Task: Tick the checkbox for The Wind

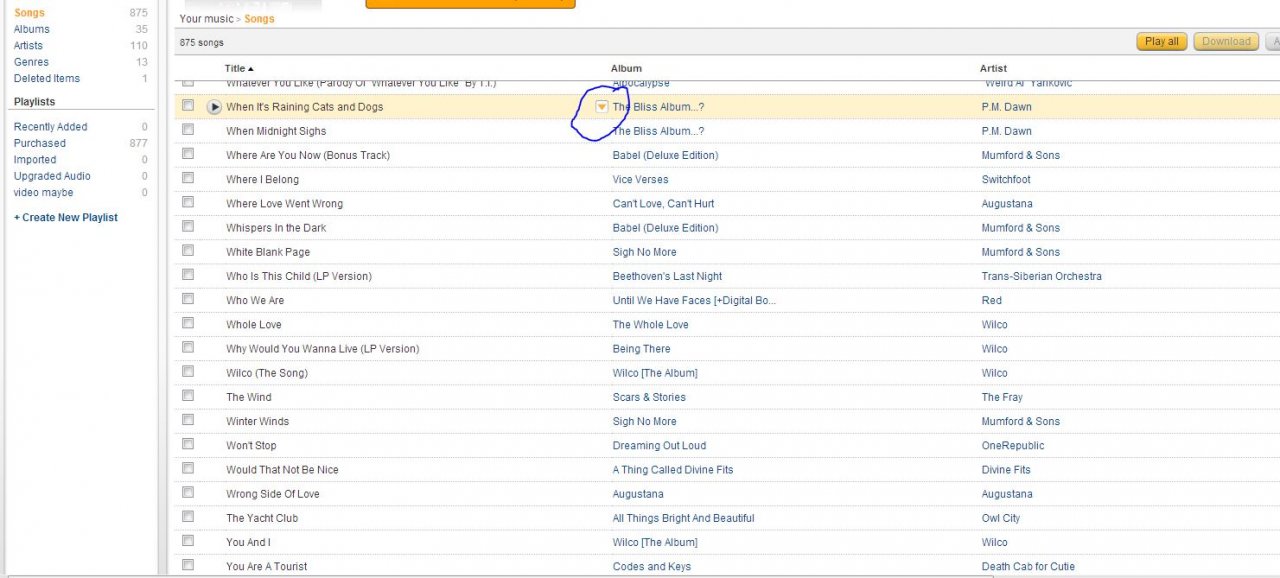Action: tap(188, 396)
